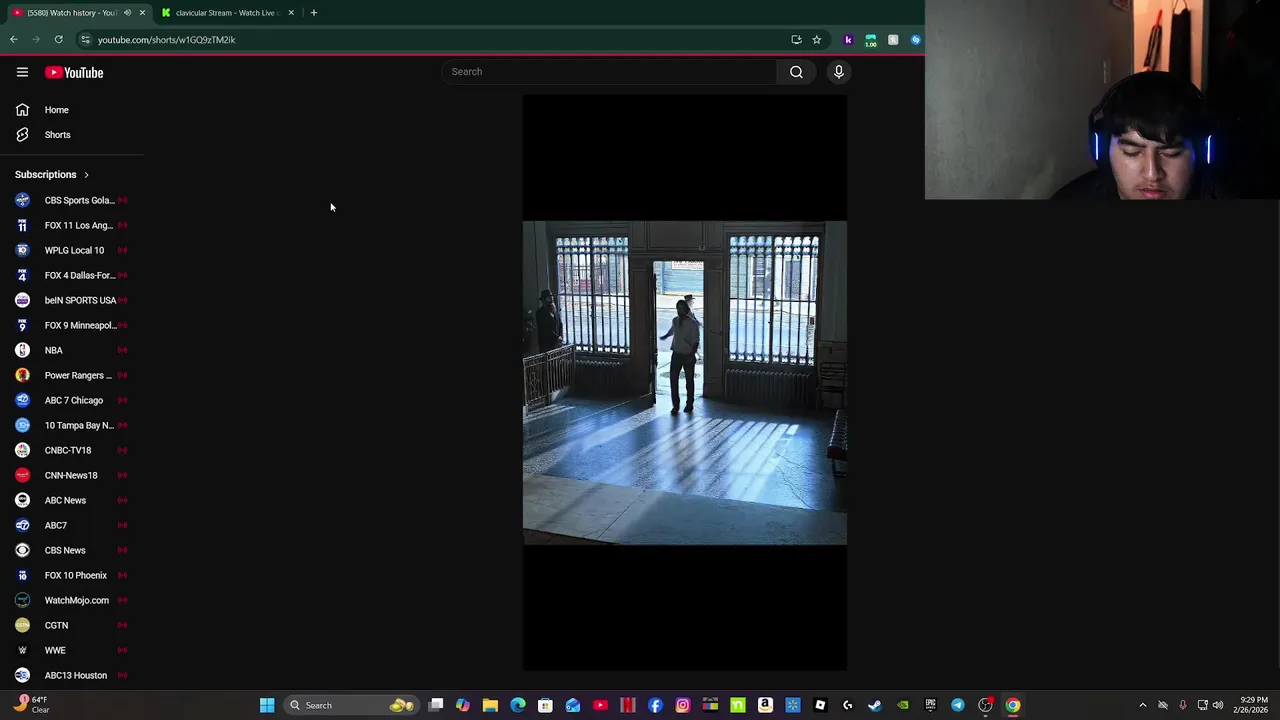Select ABC News subscription
This screenshot has height=720, width=1280.
(x=72, y=500)
